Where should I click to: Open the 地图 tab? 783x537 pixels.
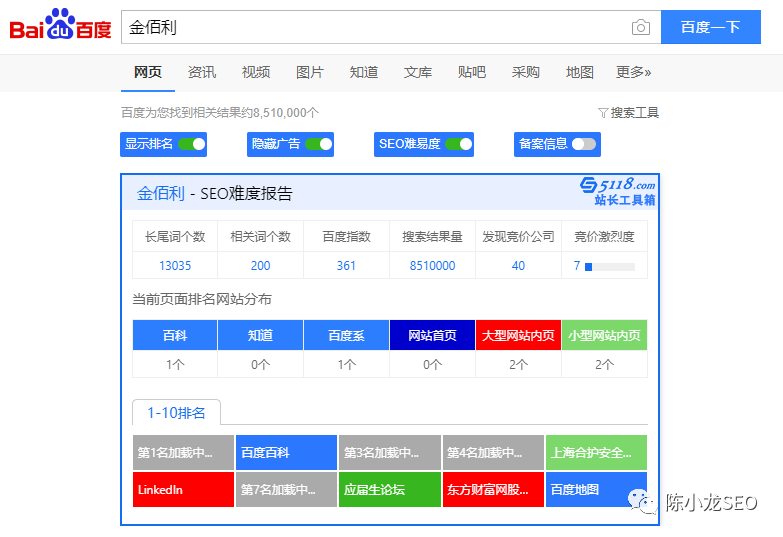pos(579,72)
